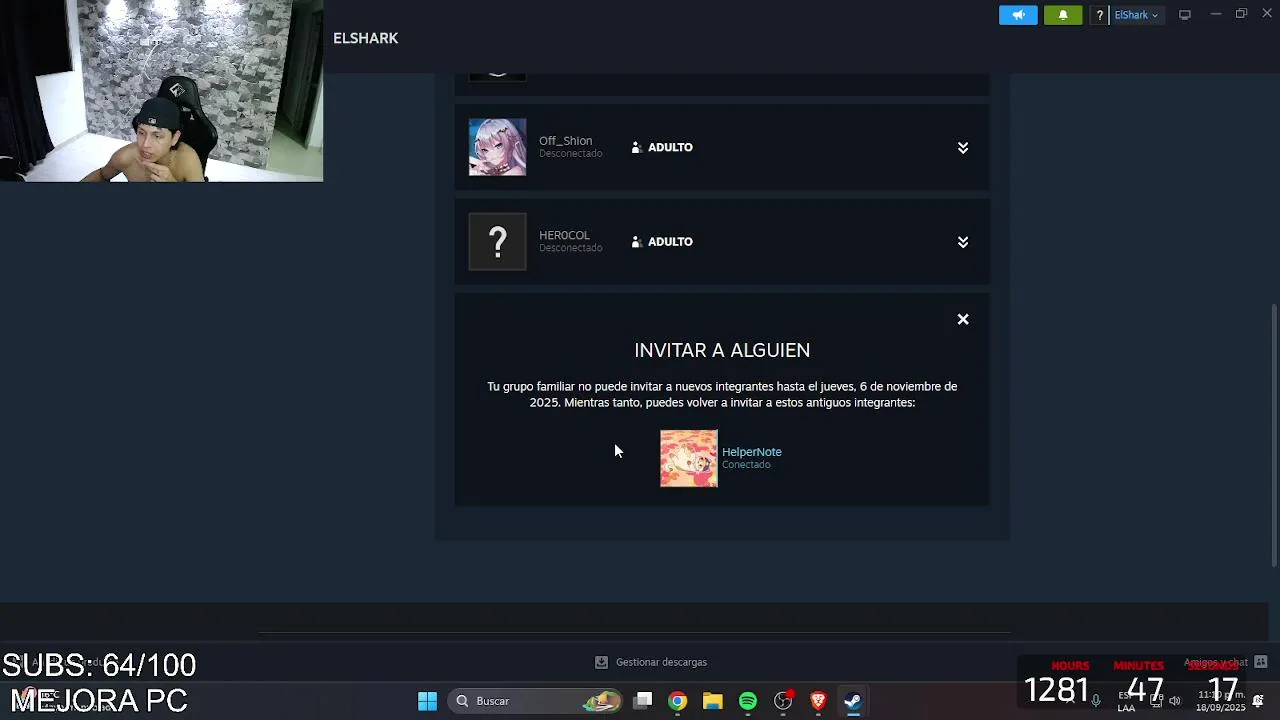Expand HEROCOL member details chevron
Image resolution: width=1280 pixels, height=720 pixels.
(963, 242)
